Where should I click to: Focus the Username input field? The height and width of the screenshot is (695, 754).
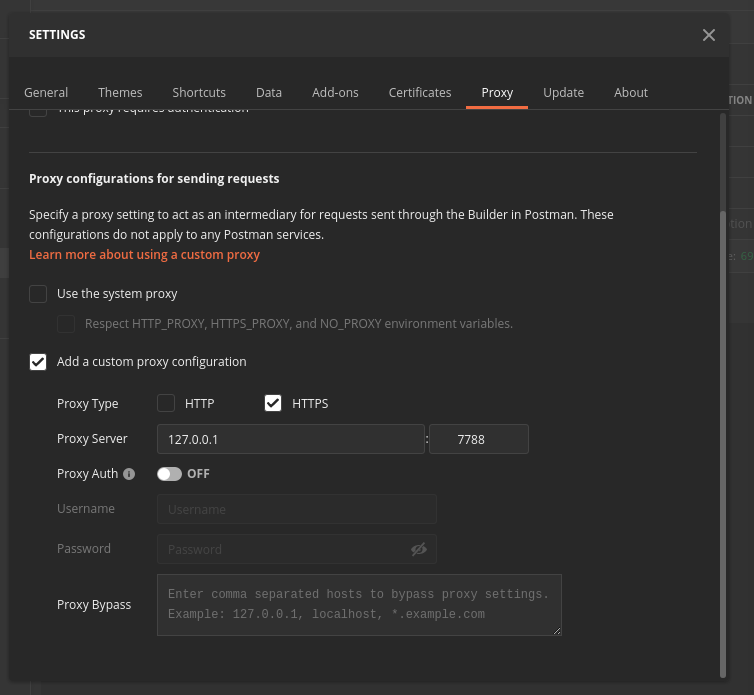297,509
